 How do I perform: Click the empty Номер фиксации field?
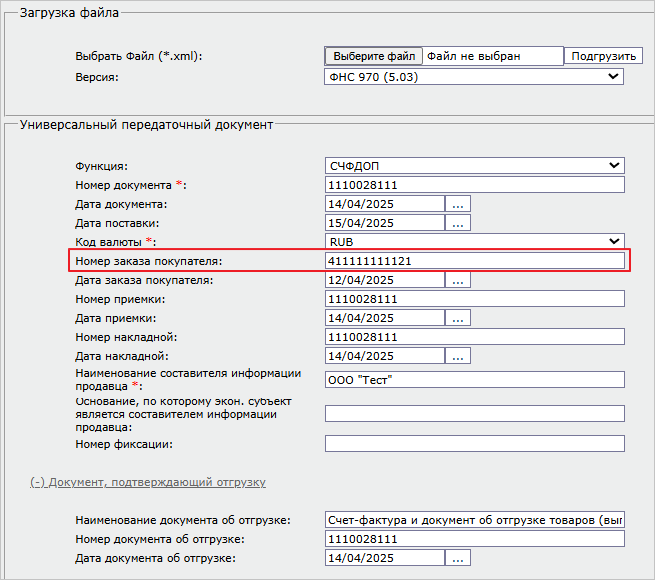[474, 444]
